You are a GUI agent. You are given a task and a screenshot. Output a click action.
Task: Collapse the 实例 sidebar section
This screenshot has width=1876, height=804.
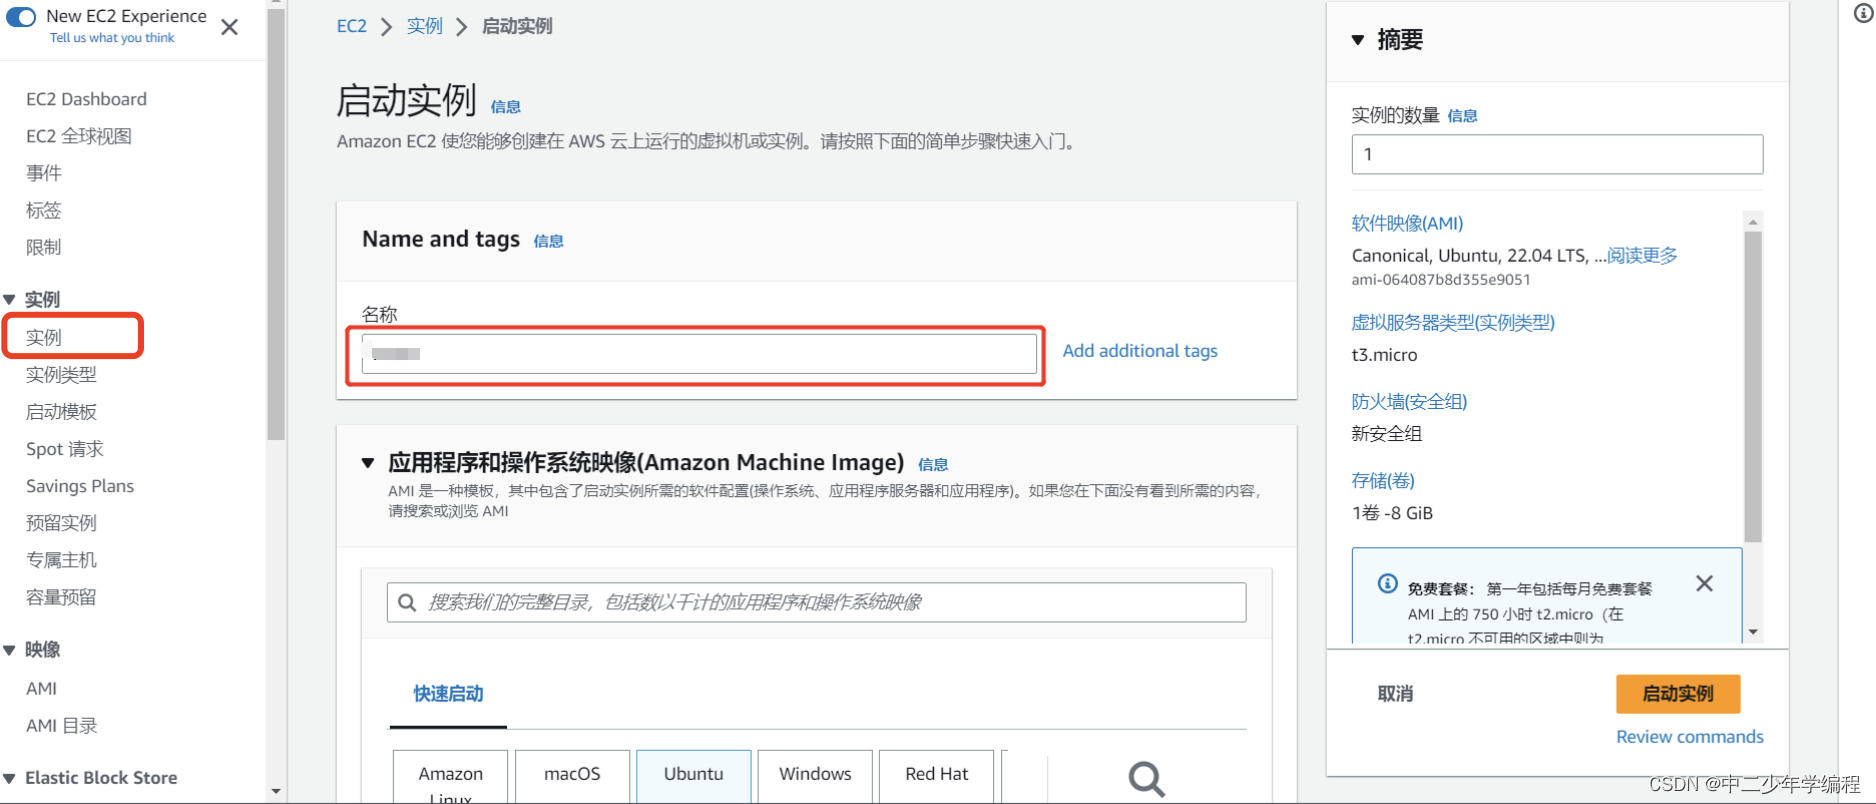coord(10,299)
